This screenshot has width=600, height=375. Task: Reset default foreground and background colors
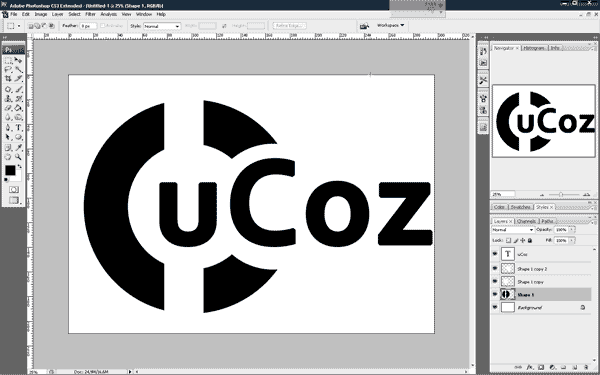6,179
